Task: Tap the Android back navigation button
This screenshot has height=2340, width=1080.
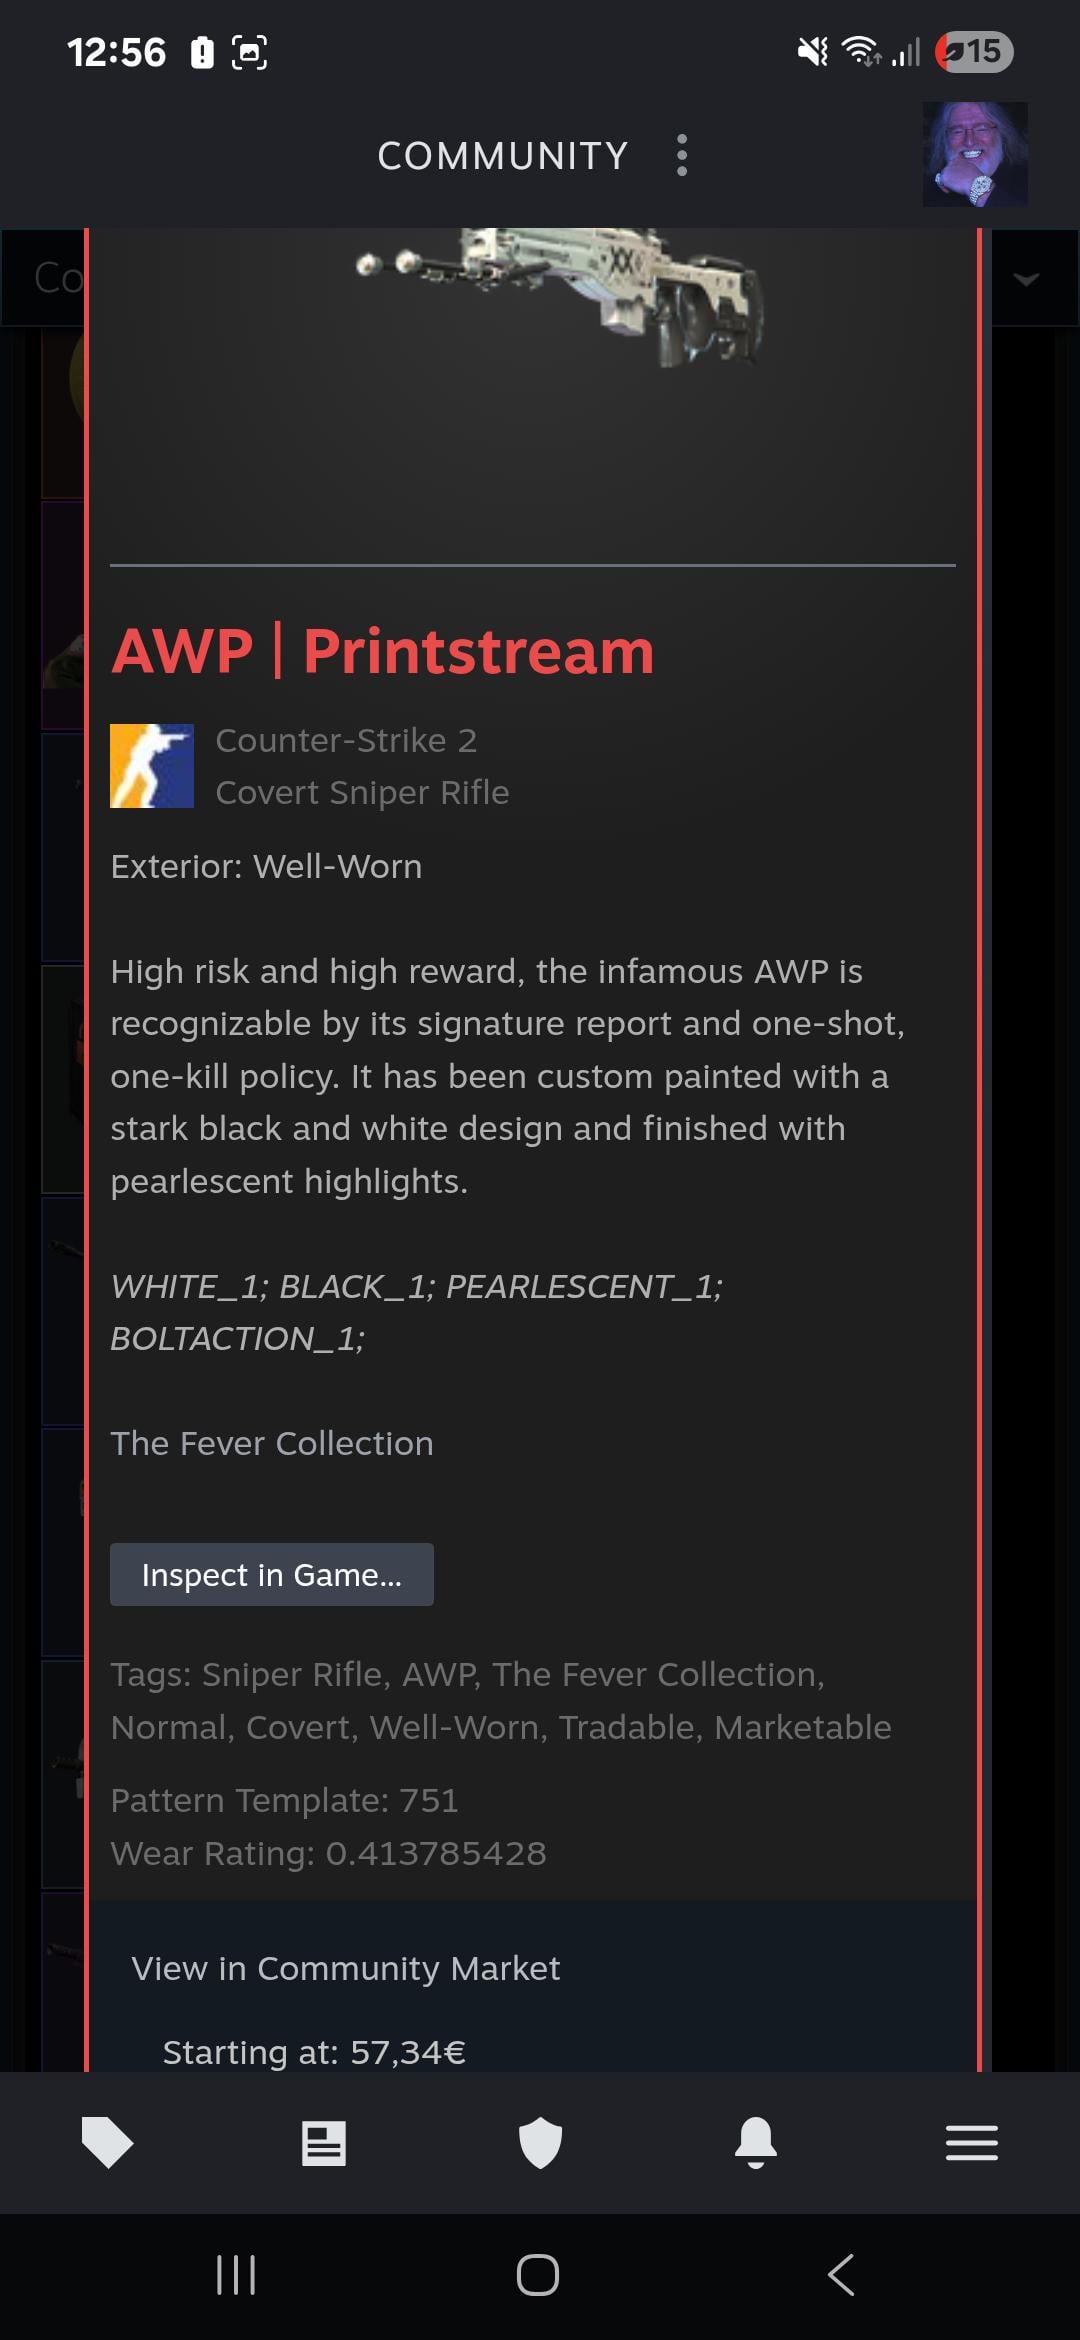Action: (842, 2275)
